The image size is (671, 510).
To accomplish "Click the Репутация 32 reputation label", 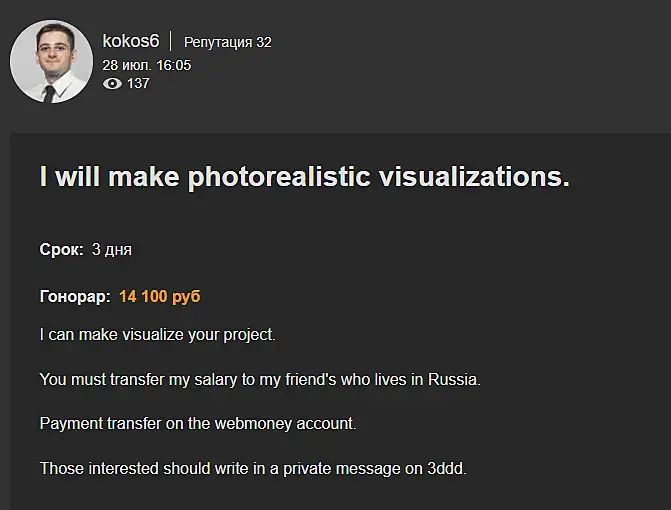I will pos(228,42).
